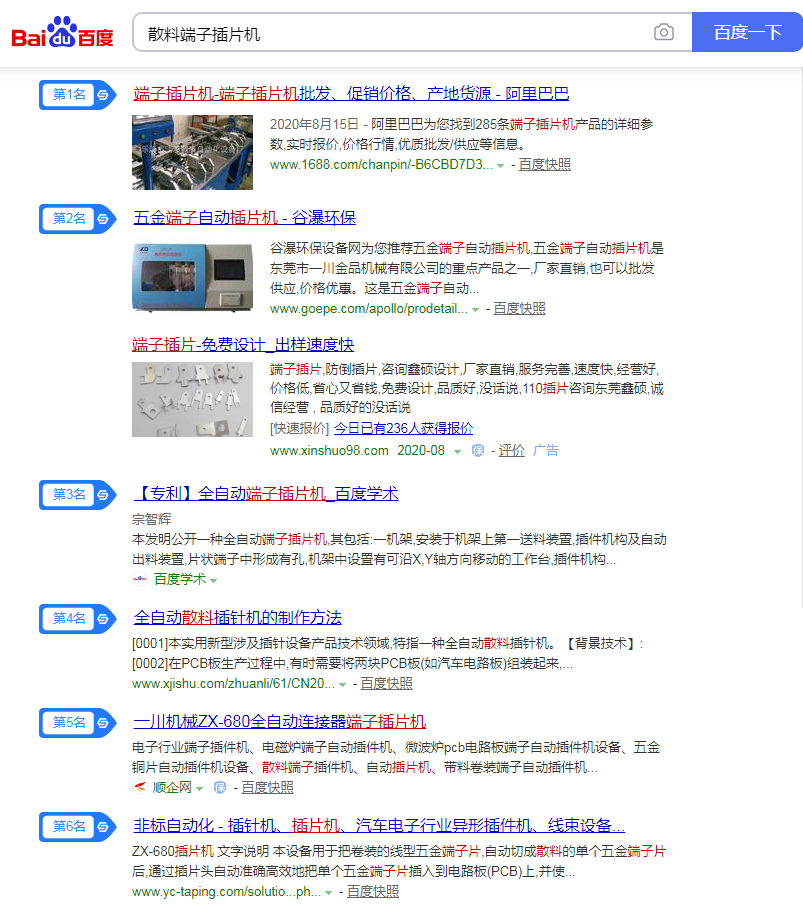Open 百度快照 for the yc-taping result
This screenshot has height=912, width=803.
point(373,892)
